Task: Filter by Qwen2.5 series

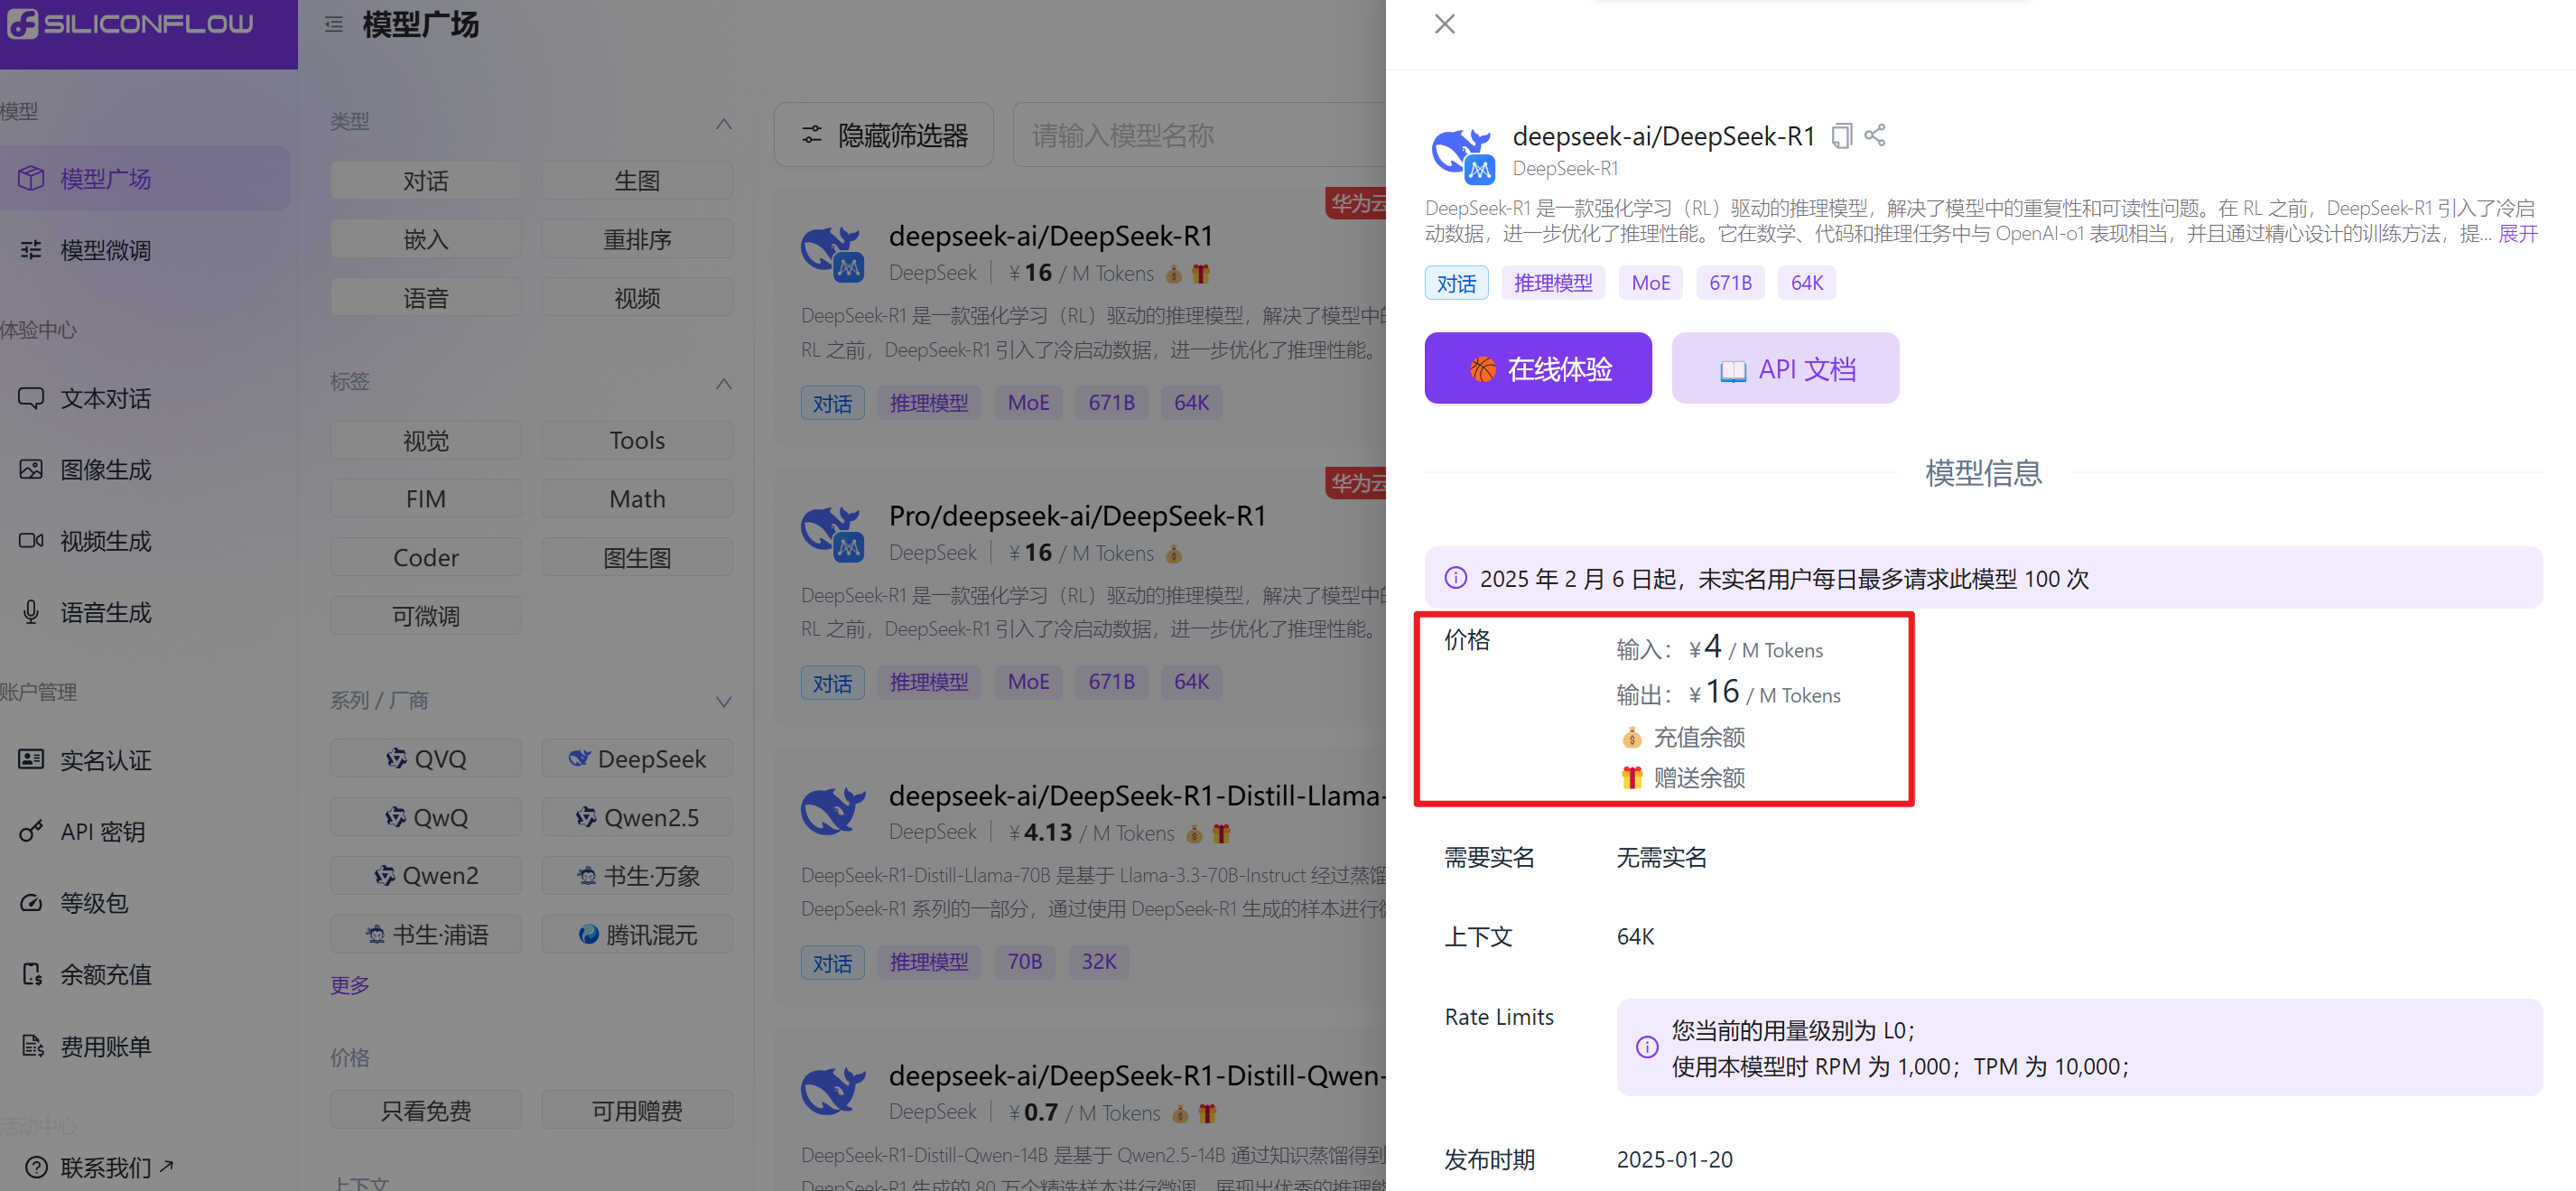Action: point(637,818)
